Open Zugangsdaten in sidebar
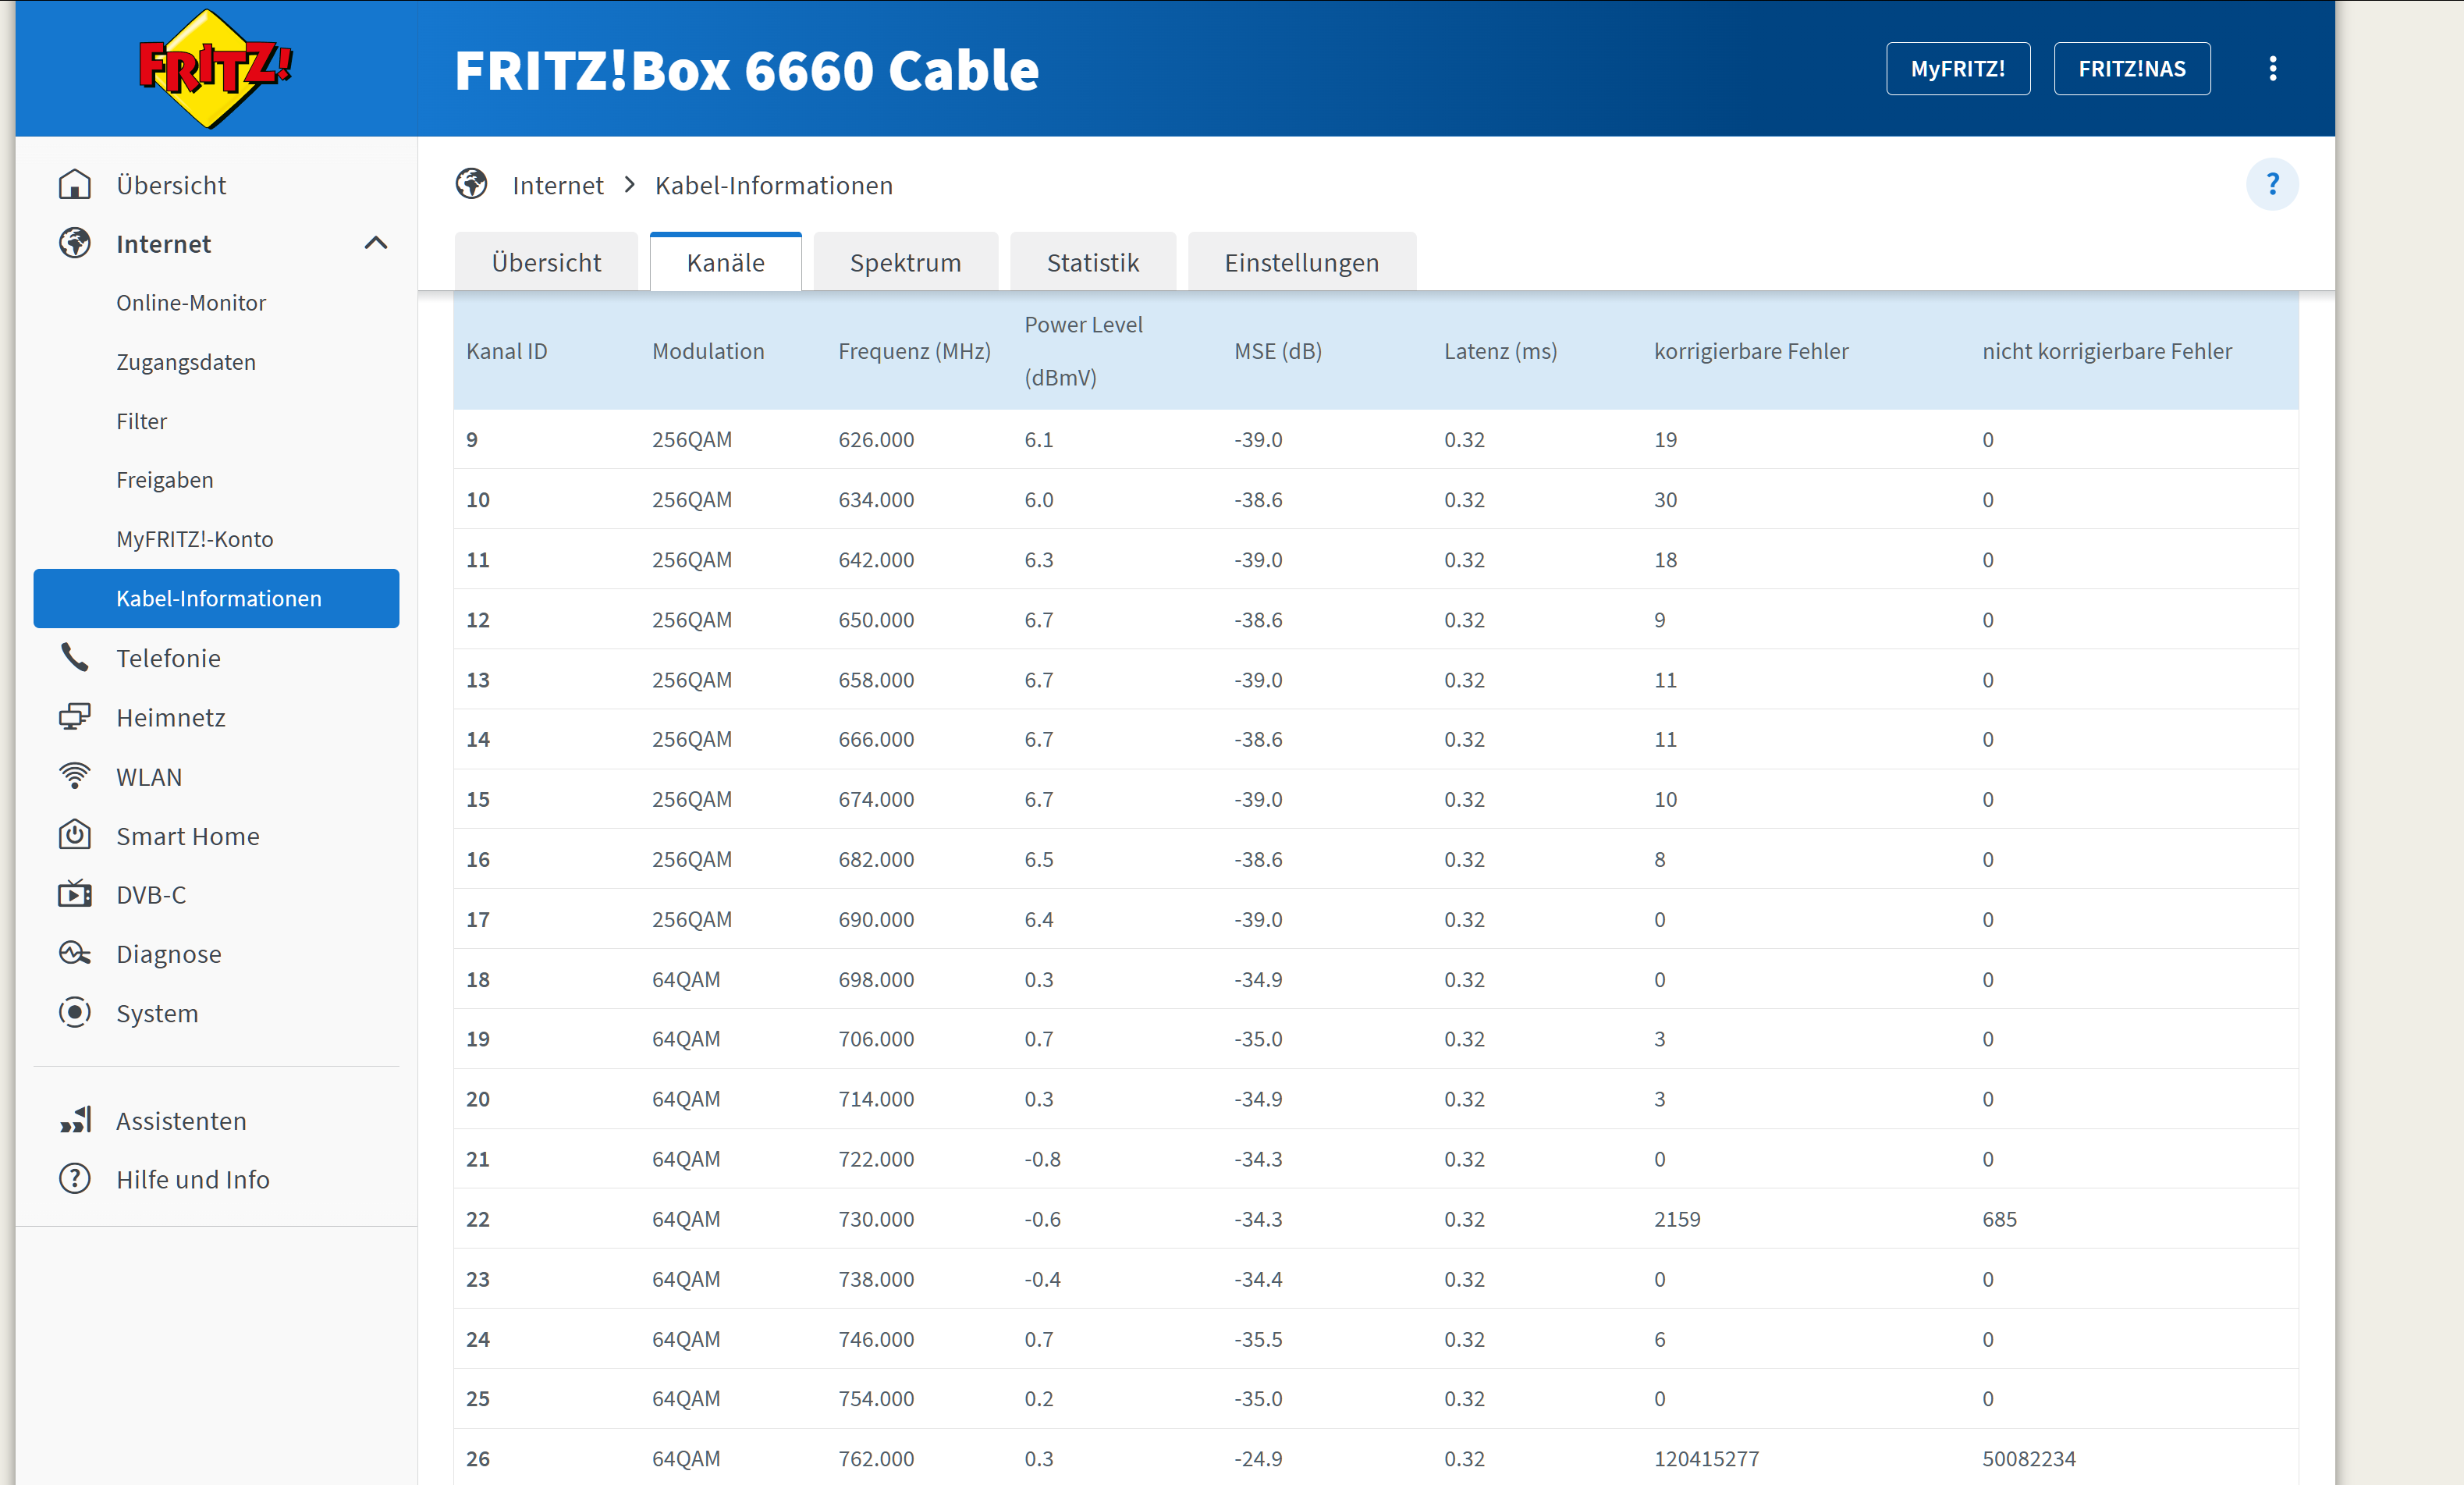The height and width of the screenshot is (1485, 2464). 186,361
